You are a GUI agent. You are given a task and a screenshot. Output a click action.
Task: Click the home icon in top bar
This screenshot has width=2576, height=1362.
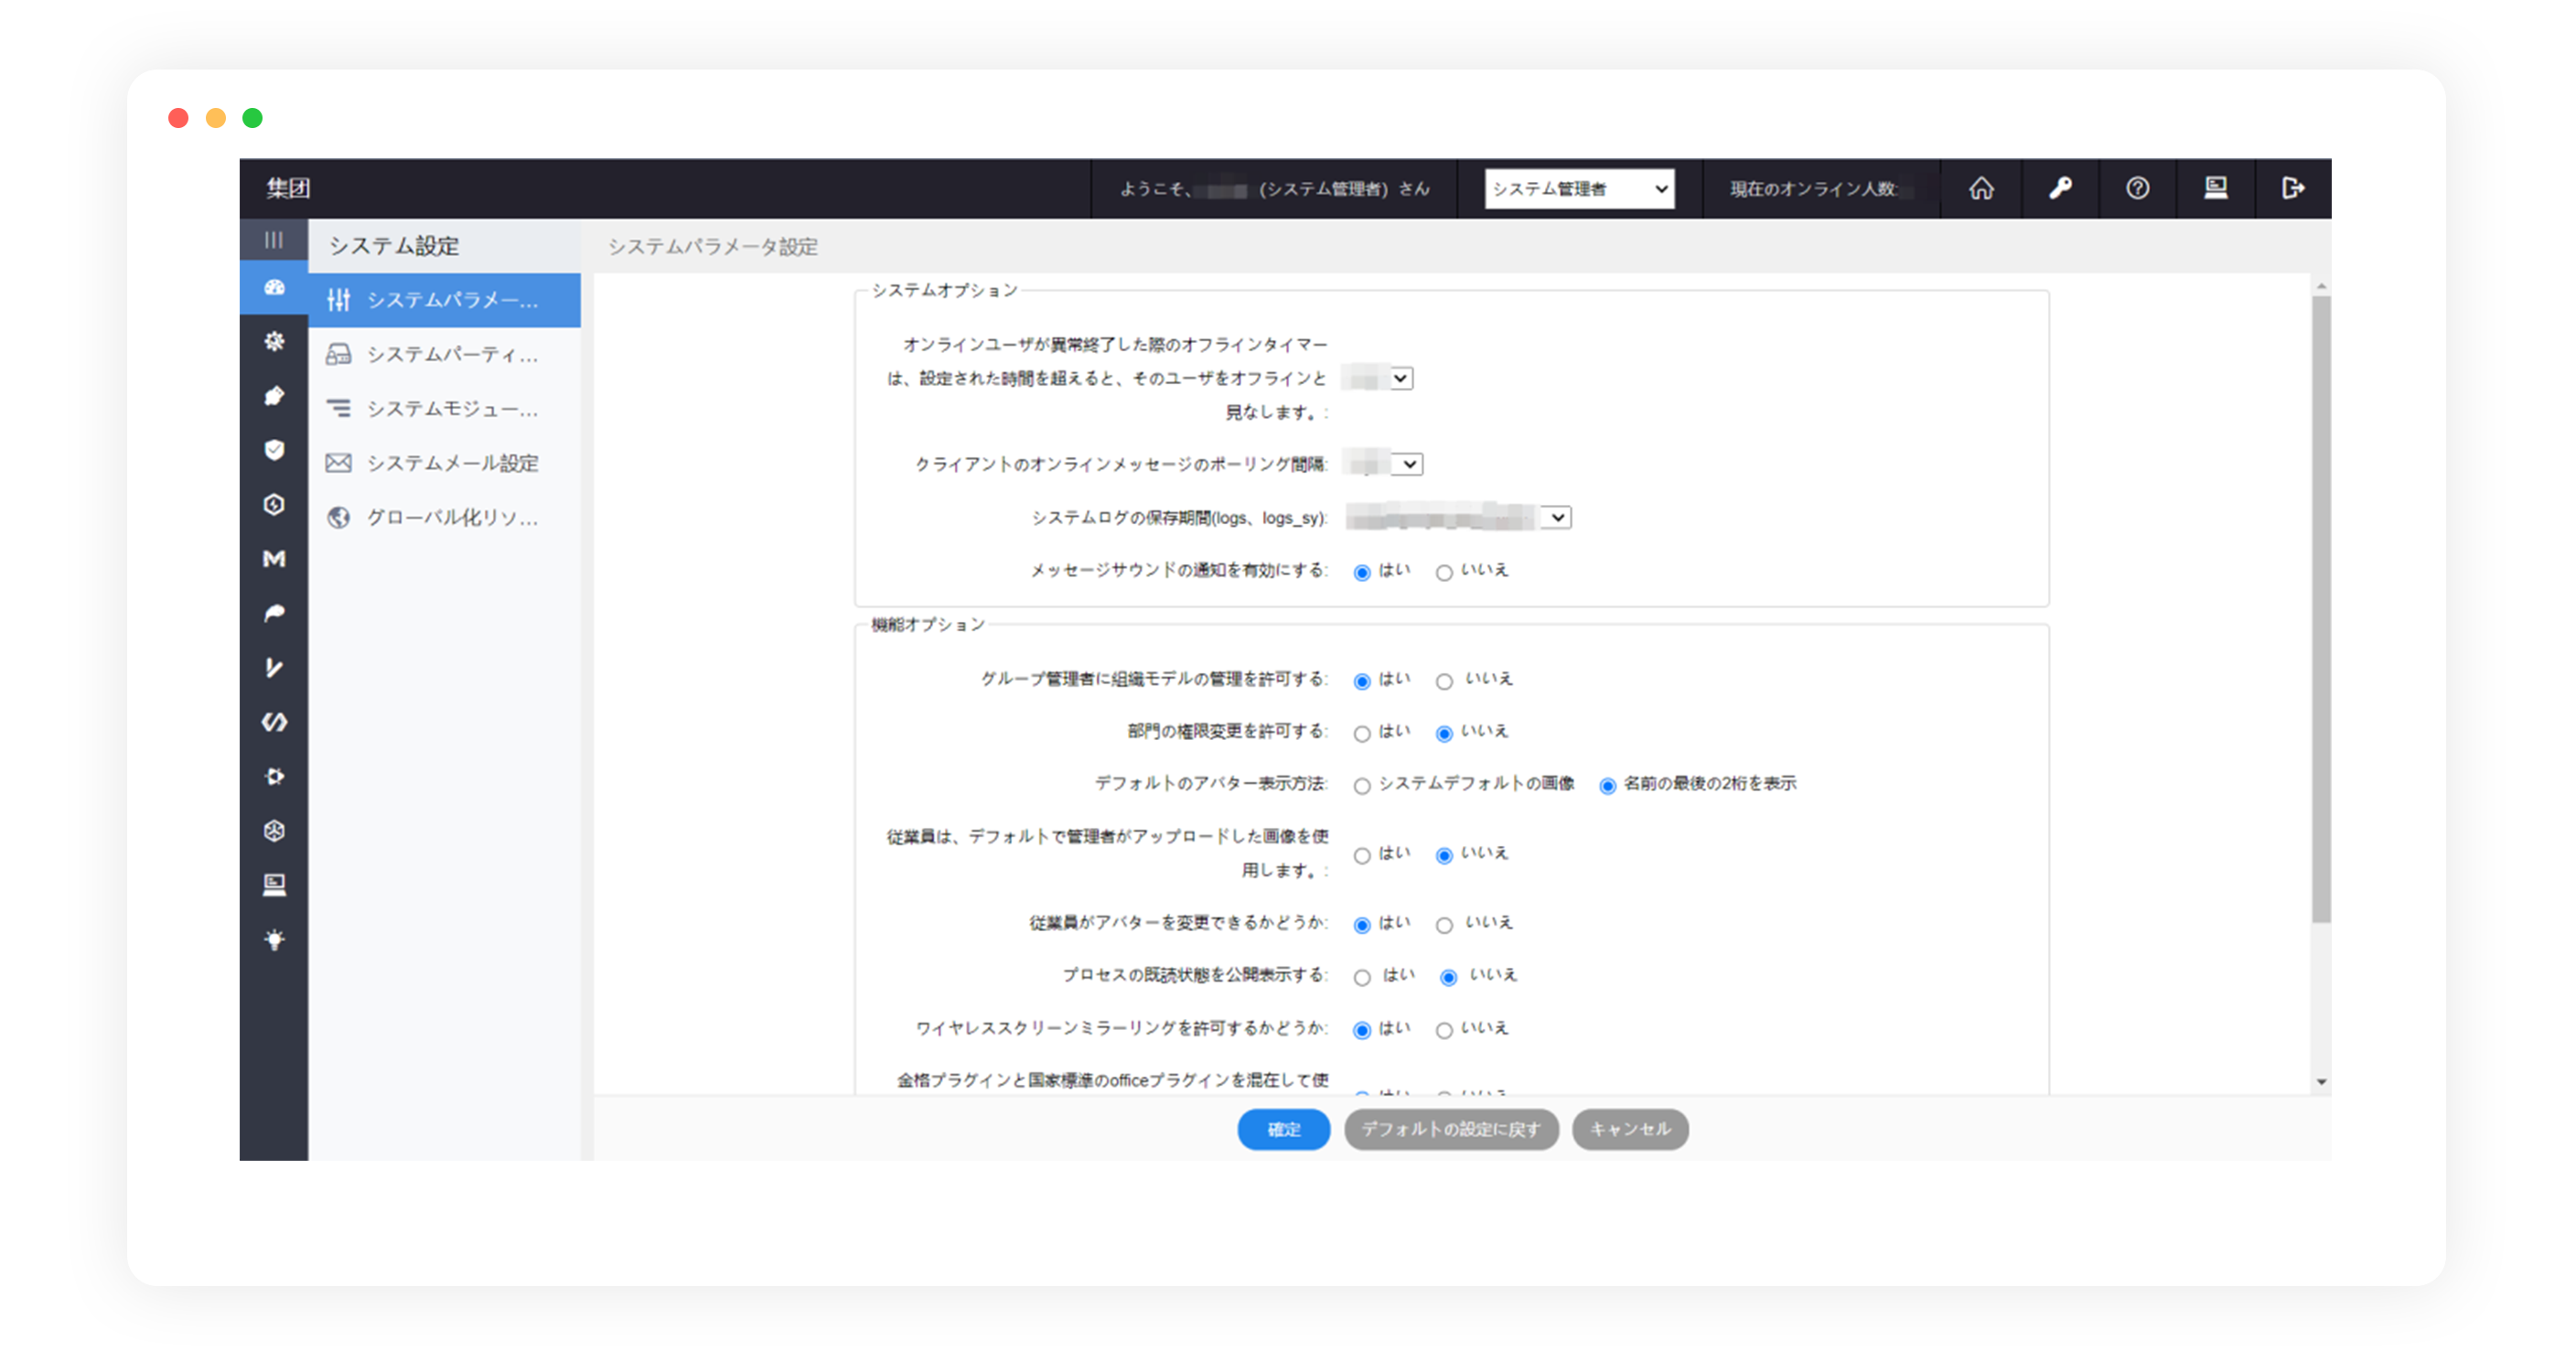click(x=1981, y=188)
